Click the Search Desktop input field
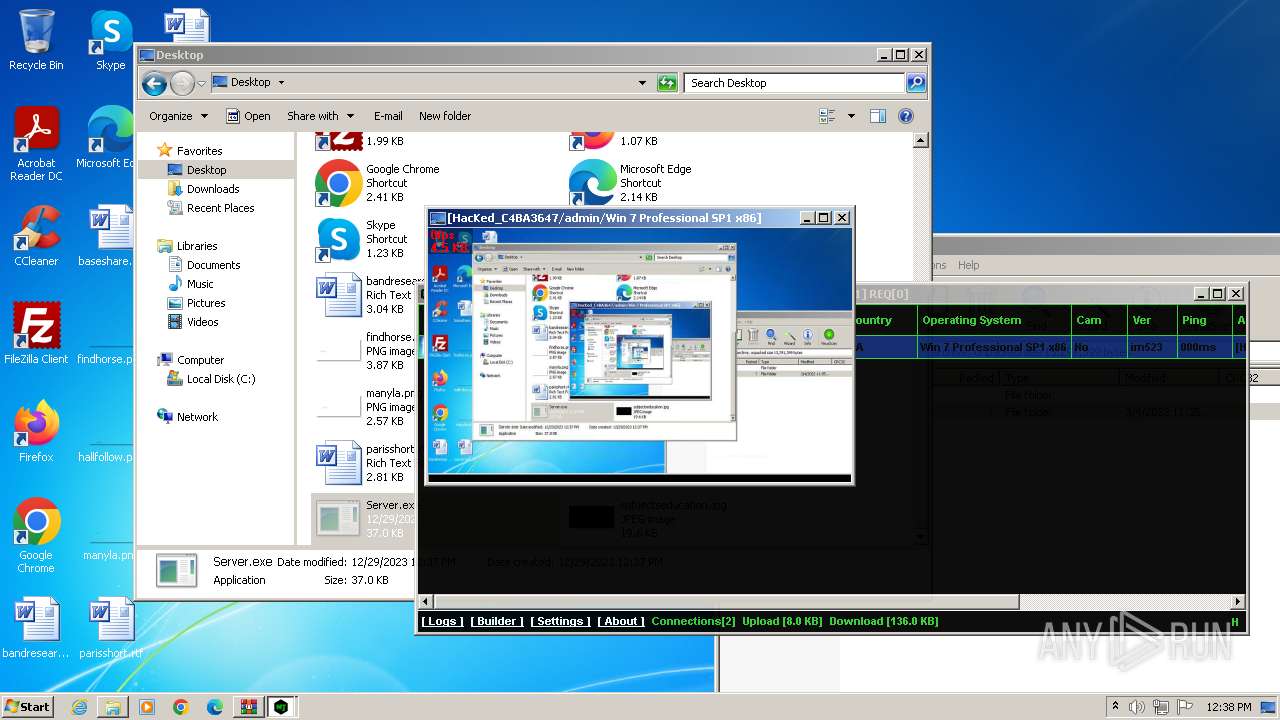The width and height of the screenshot is (1280, 720). (x=794, y=83)
